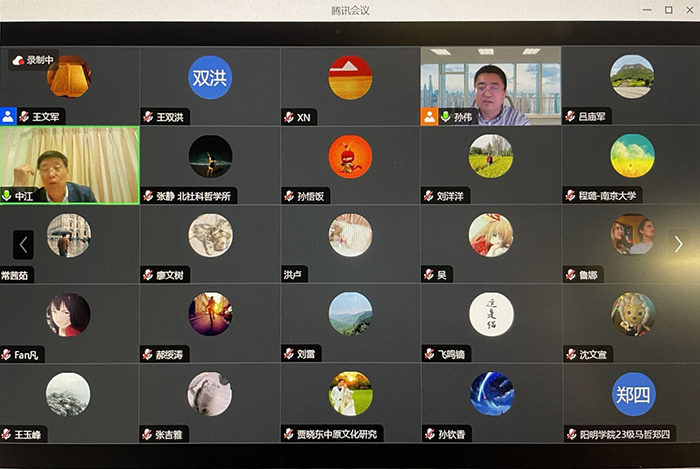The image size is (700, 469).
Task: Click muted mic icon beside 沈文宣
Action: pyautogui.click(x=570, y=354)
